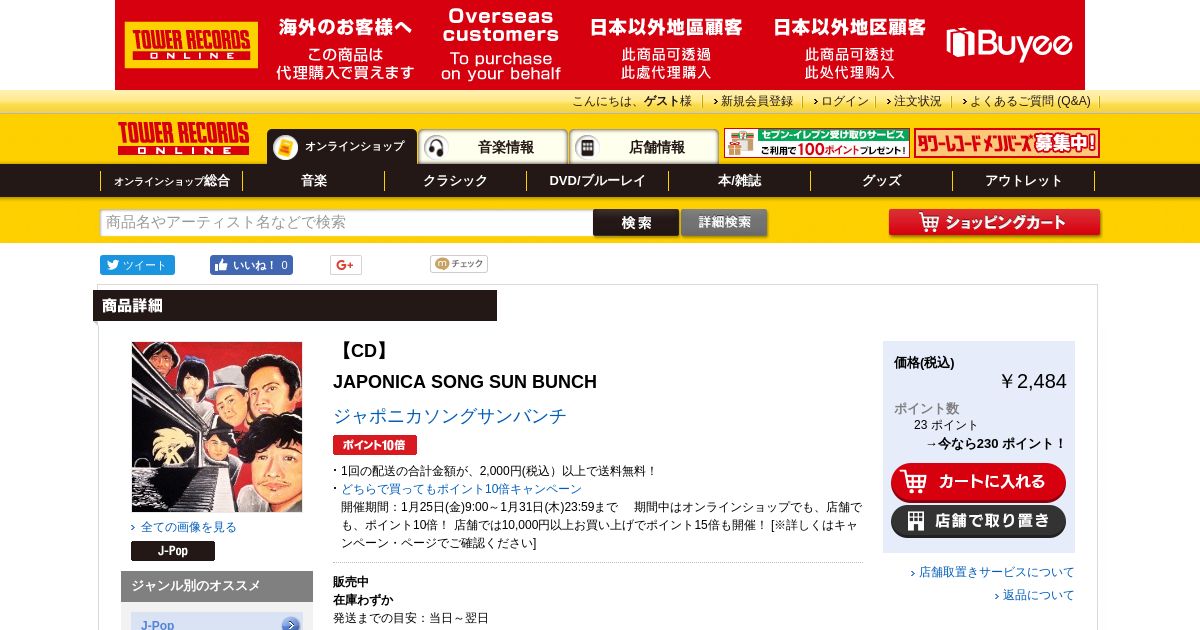Click the headphone icon on the 音楽情報 tab

[x=436, y=147]
